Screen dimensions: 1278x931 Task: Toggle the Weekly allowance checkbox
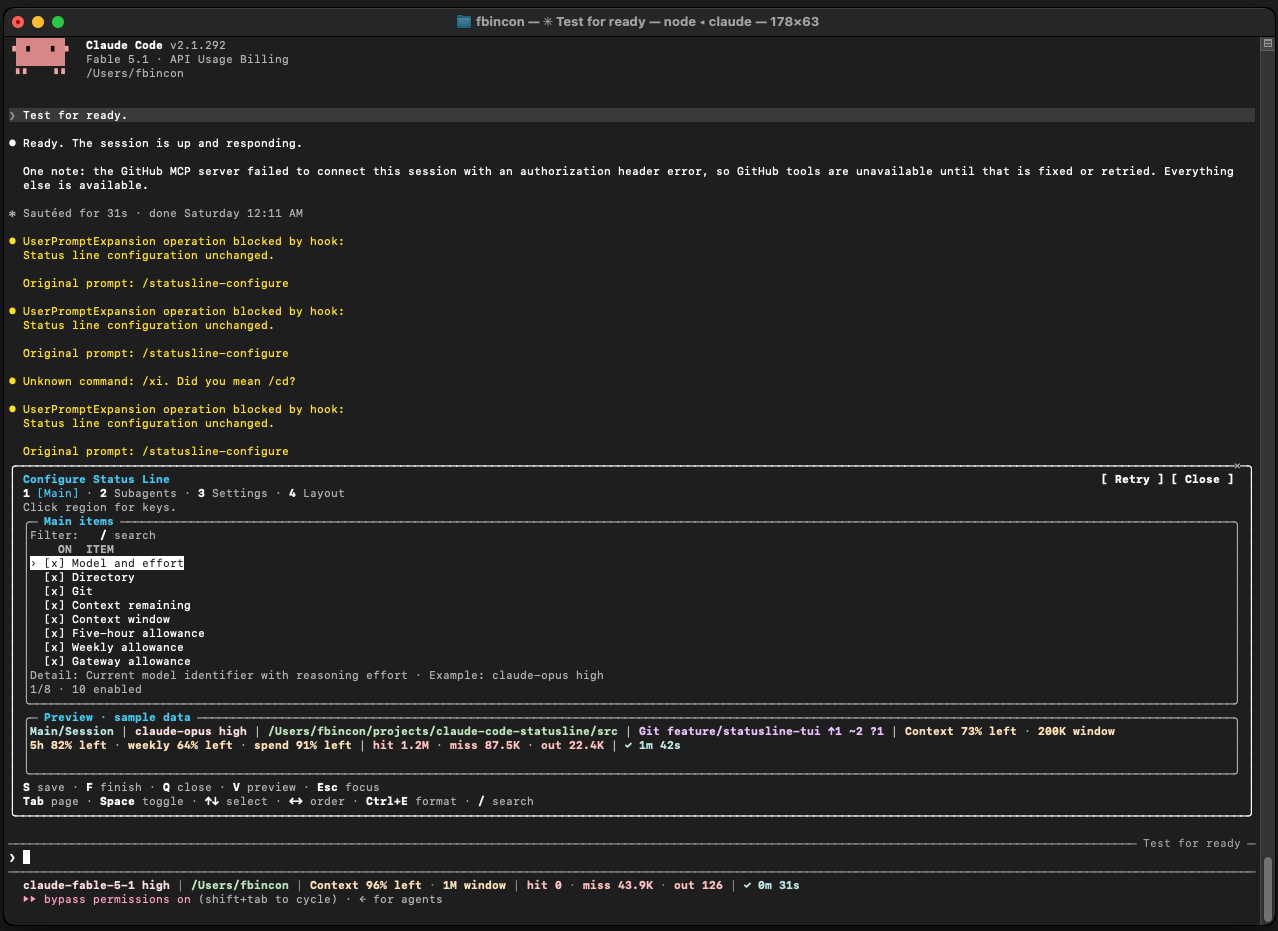coord(54,647)
